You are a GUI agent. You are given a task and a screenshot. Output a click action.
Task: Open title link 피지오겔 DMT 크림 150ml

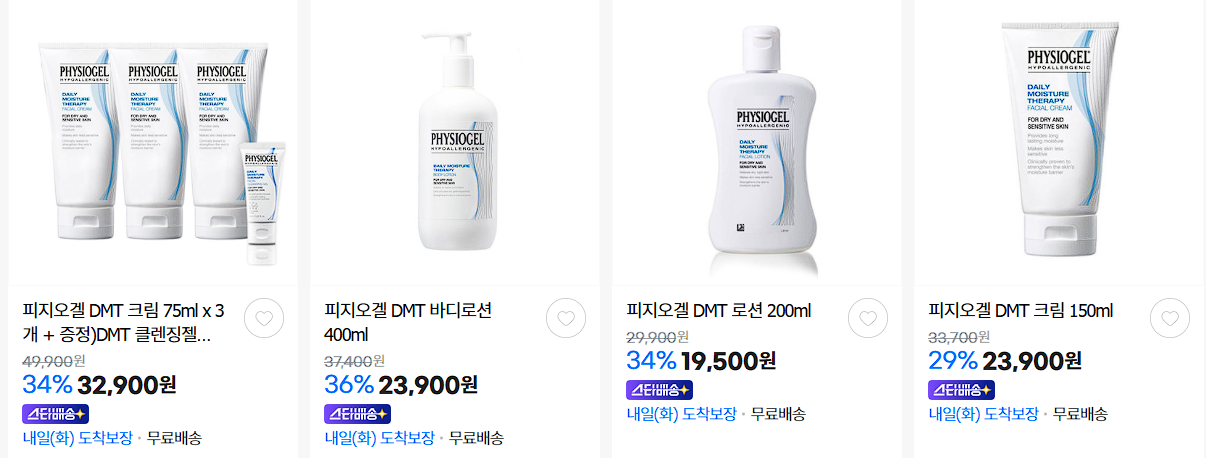[1020, 311]
